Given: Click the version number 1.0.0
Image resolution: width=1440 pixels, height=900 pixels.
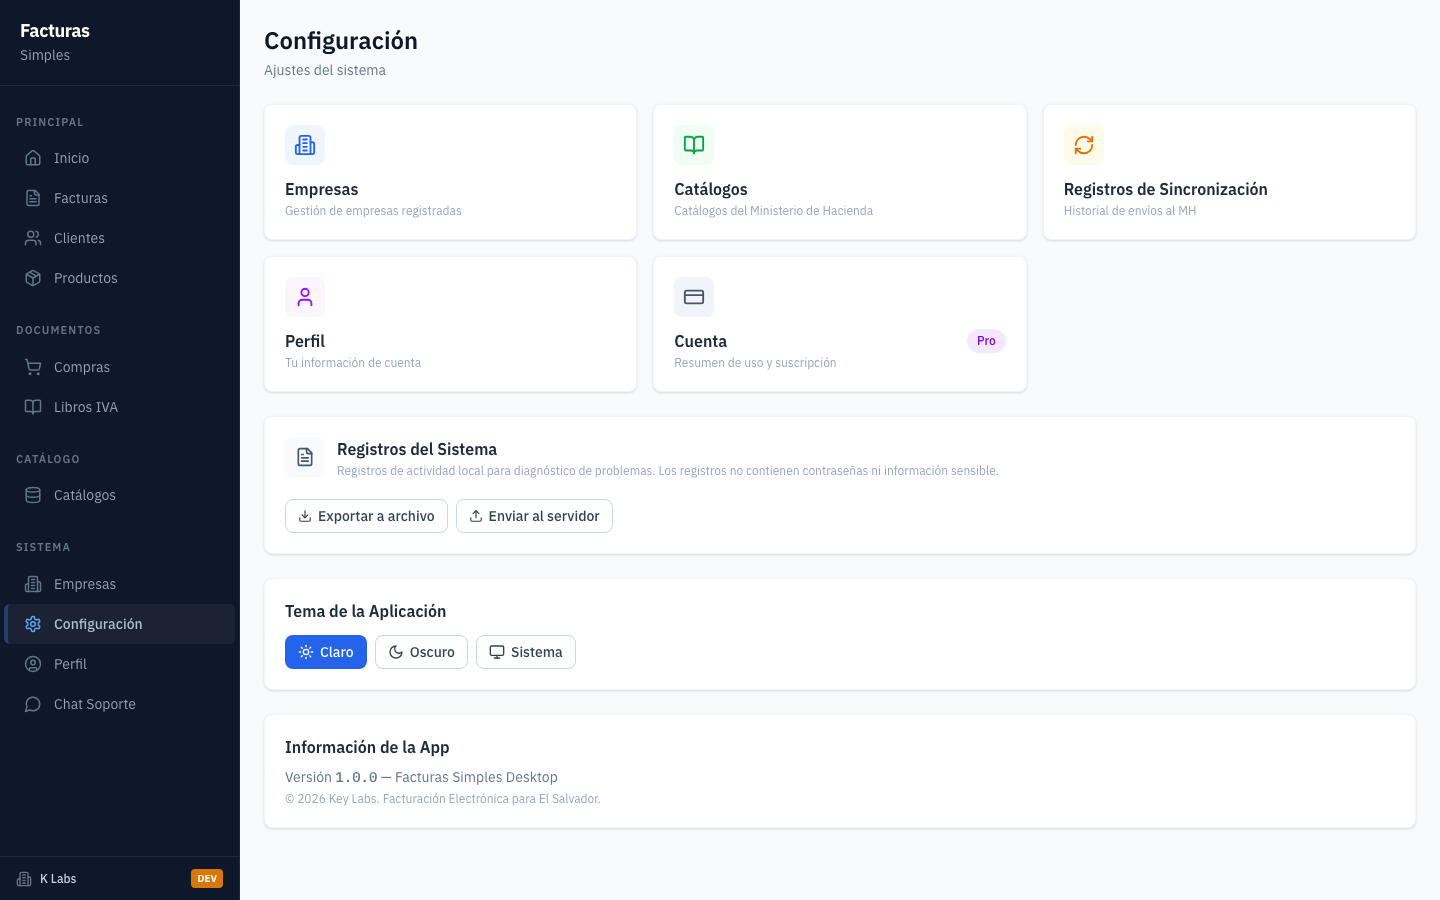Looking at the screenshot, I should 356,777.
